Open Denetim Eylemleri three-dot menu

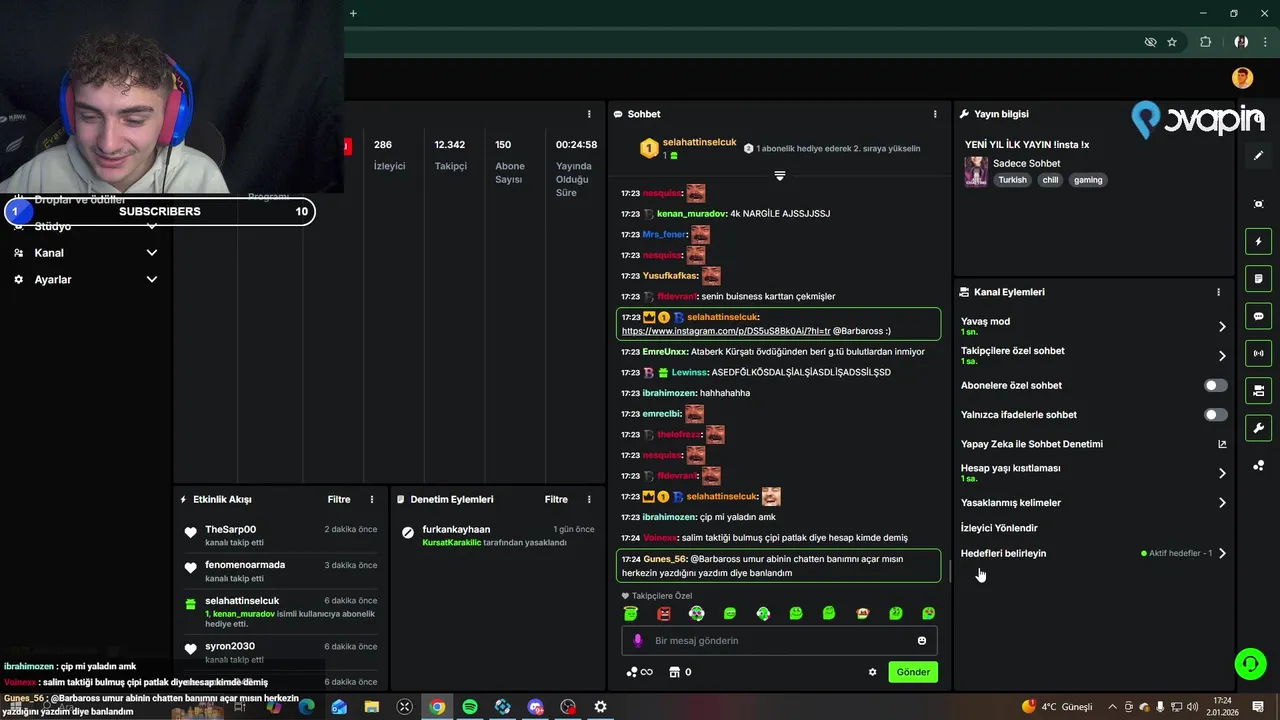click(x=589, y=499)
